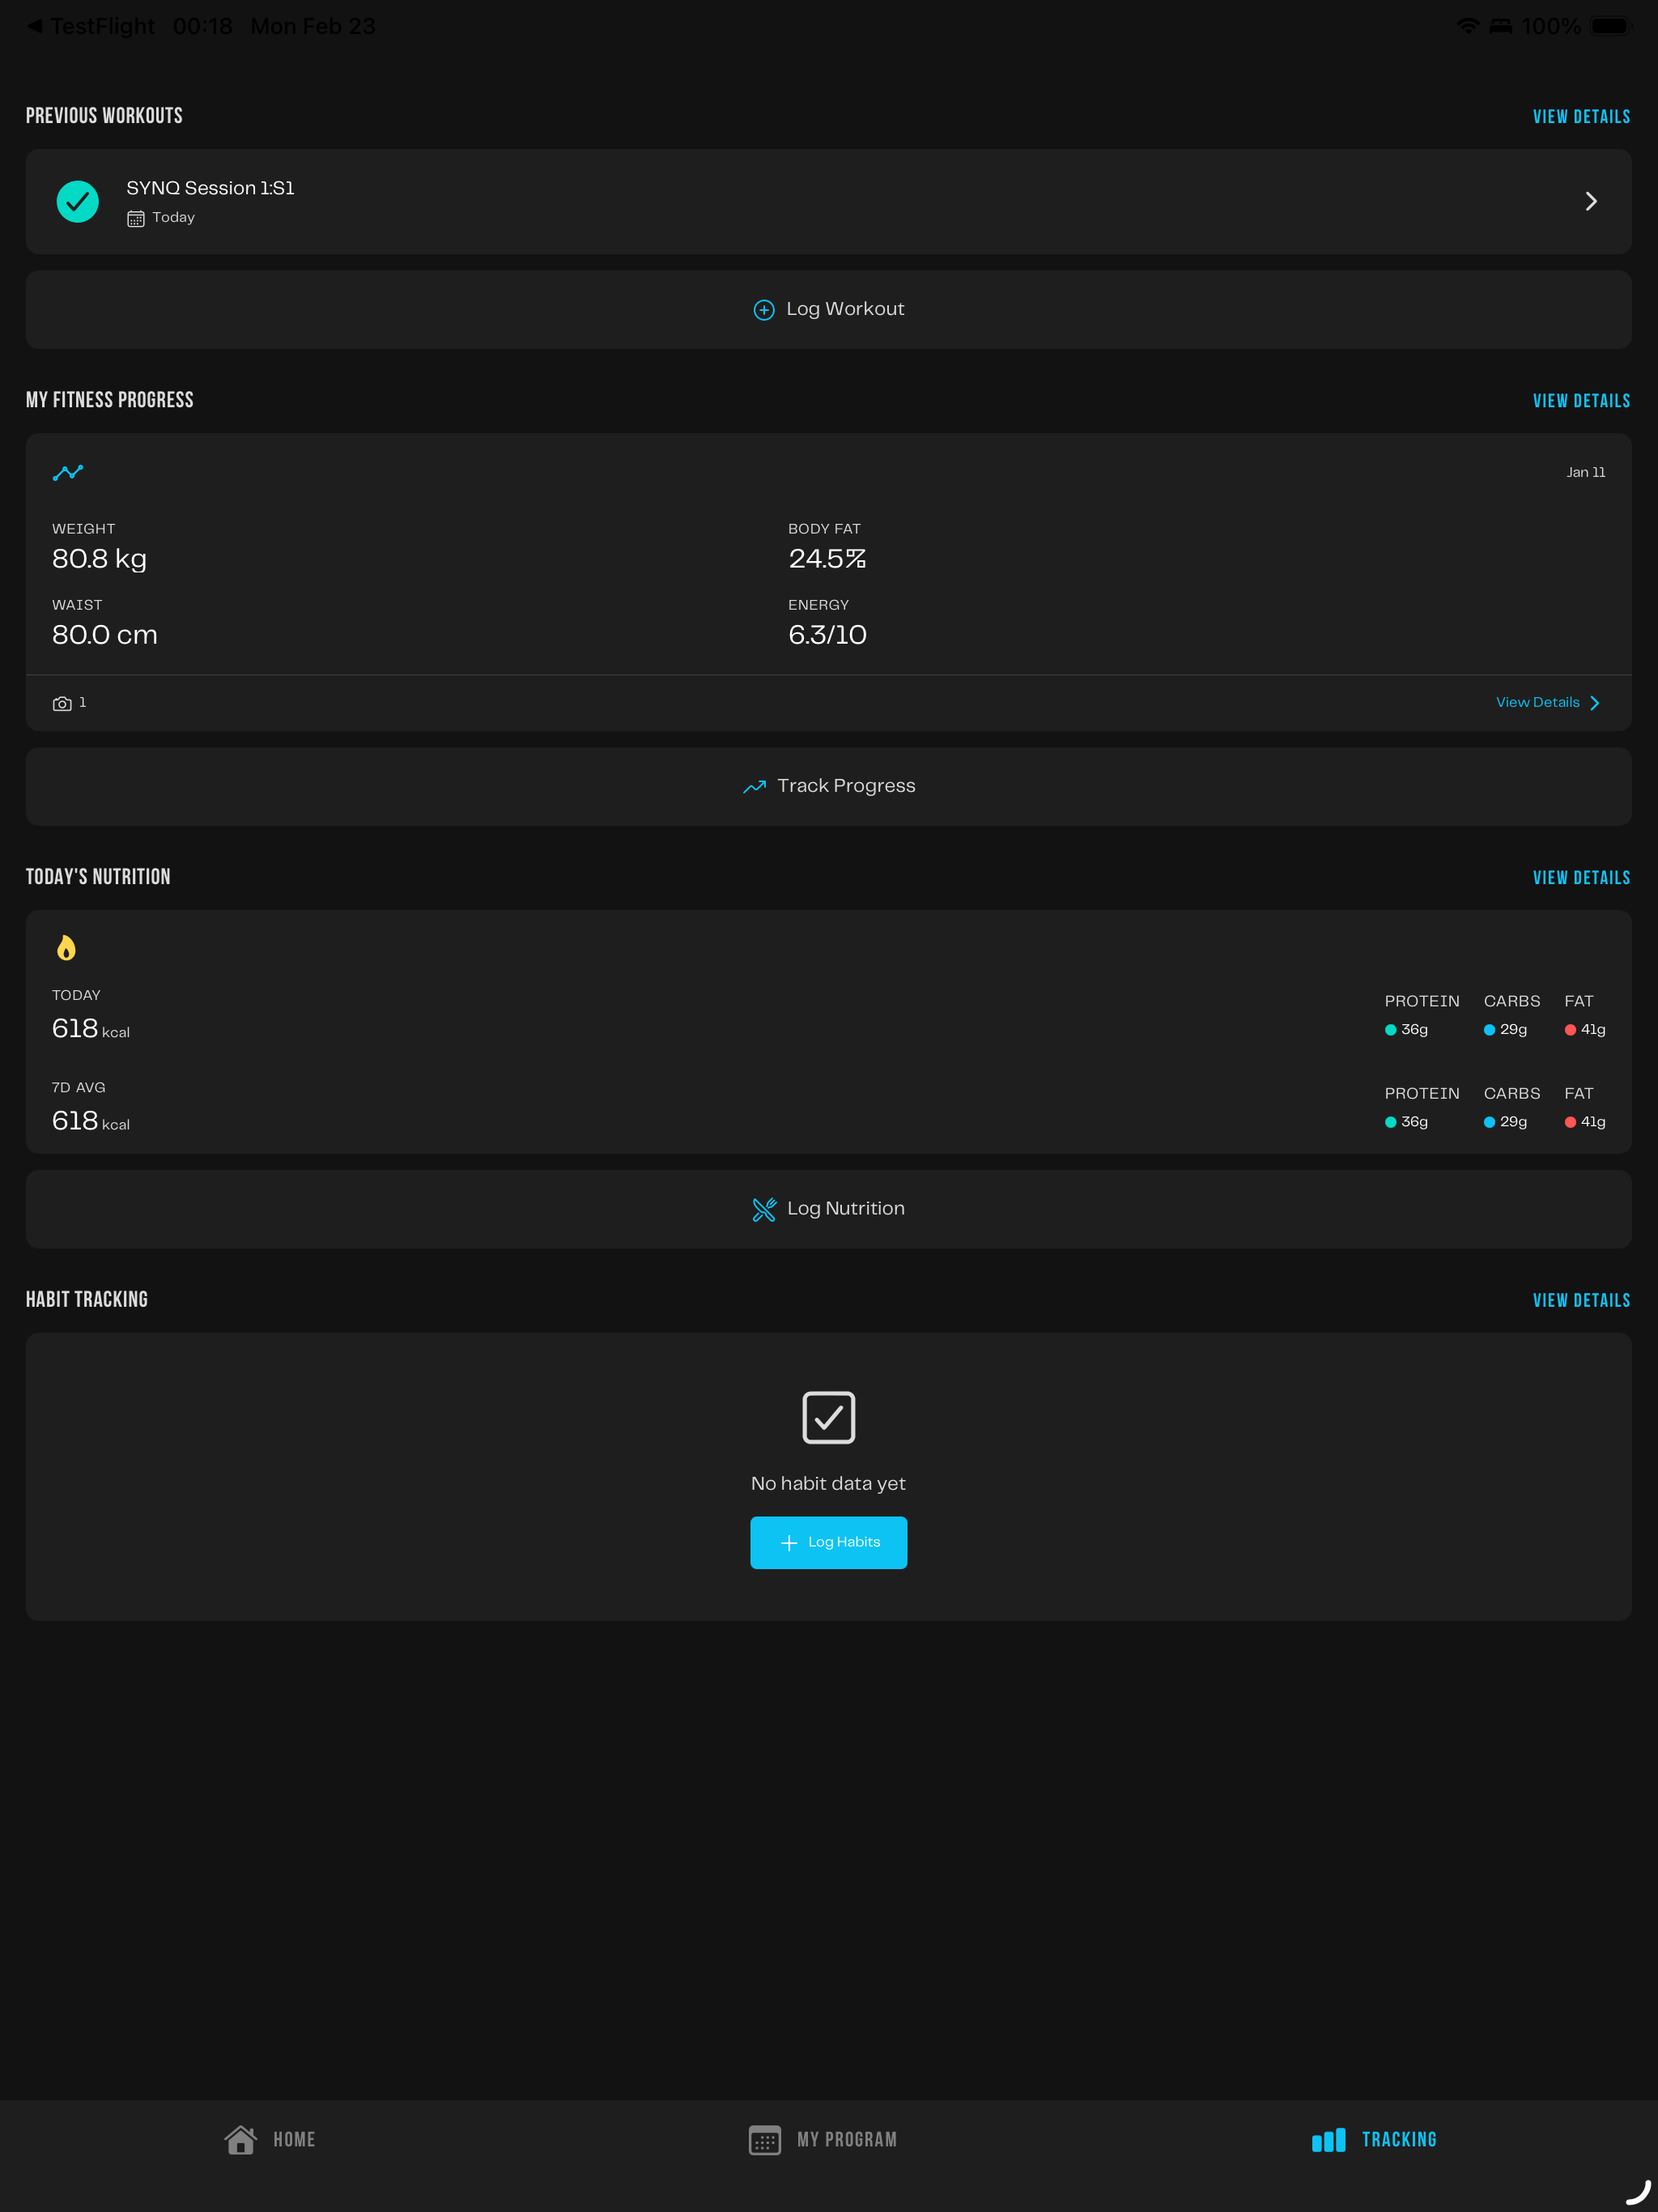Click 7D AVG blue carbs dot

click(1489, 1122)
